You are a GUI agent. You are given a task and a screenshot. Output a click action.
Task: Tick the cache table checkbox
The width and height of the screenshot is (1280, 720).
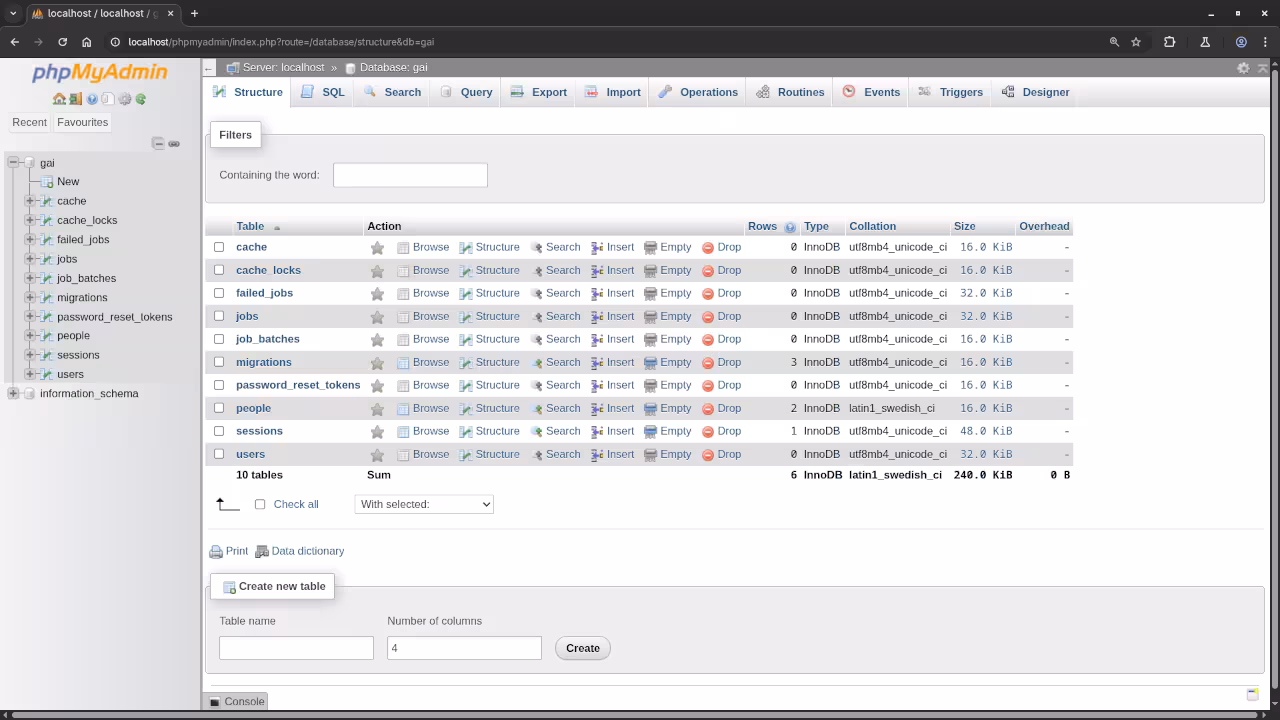219,247
